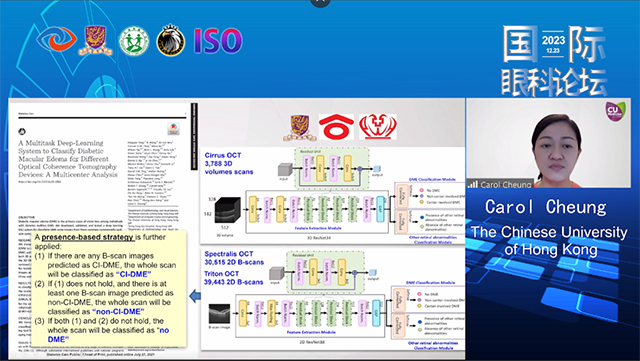Select the green circular people logo
This screenshot has height=361, width=640.
(x=134, y=42)
